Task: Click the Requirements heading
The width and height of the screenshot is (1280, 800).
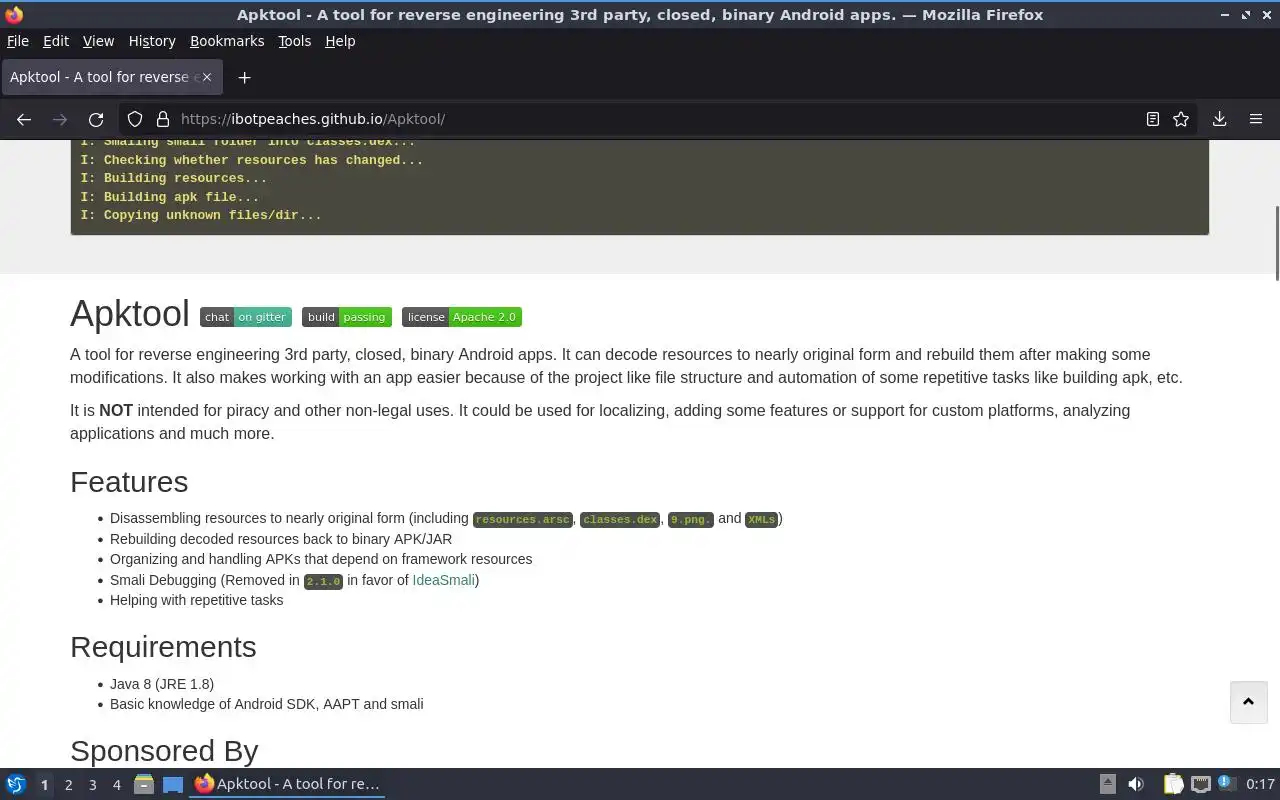Action: (x=163, y=647)
